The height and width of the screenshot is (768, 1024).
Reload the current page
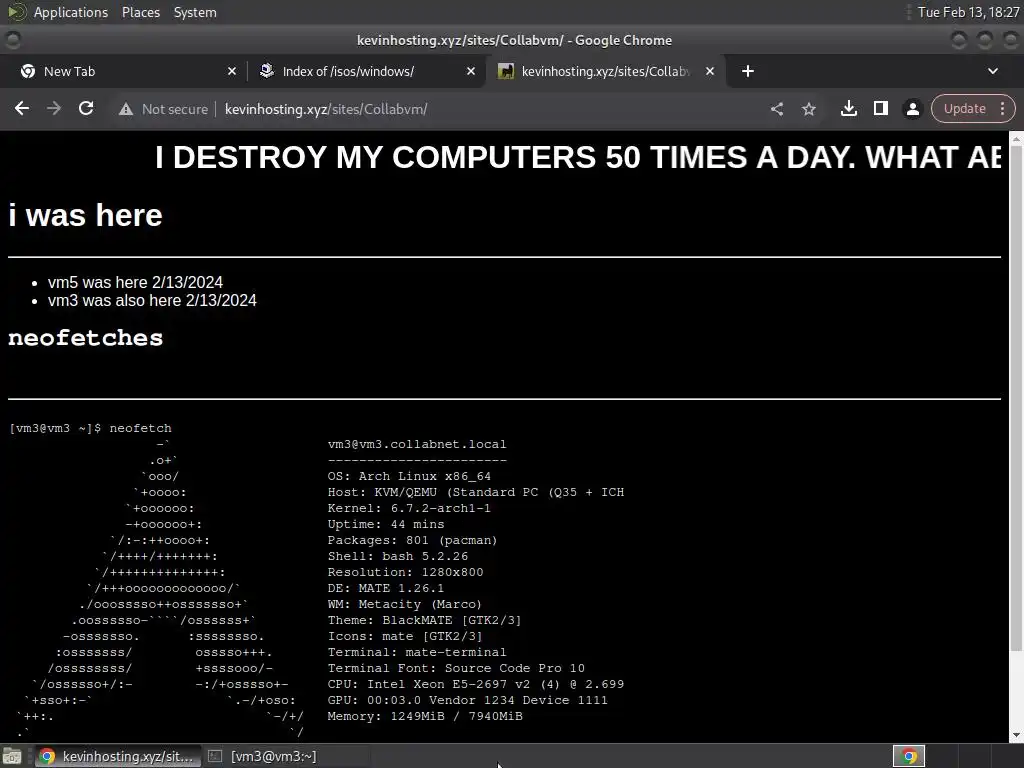coord(86,108)
